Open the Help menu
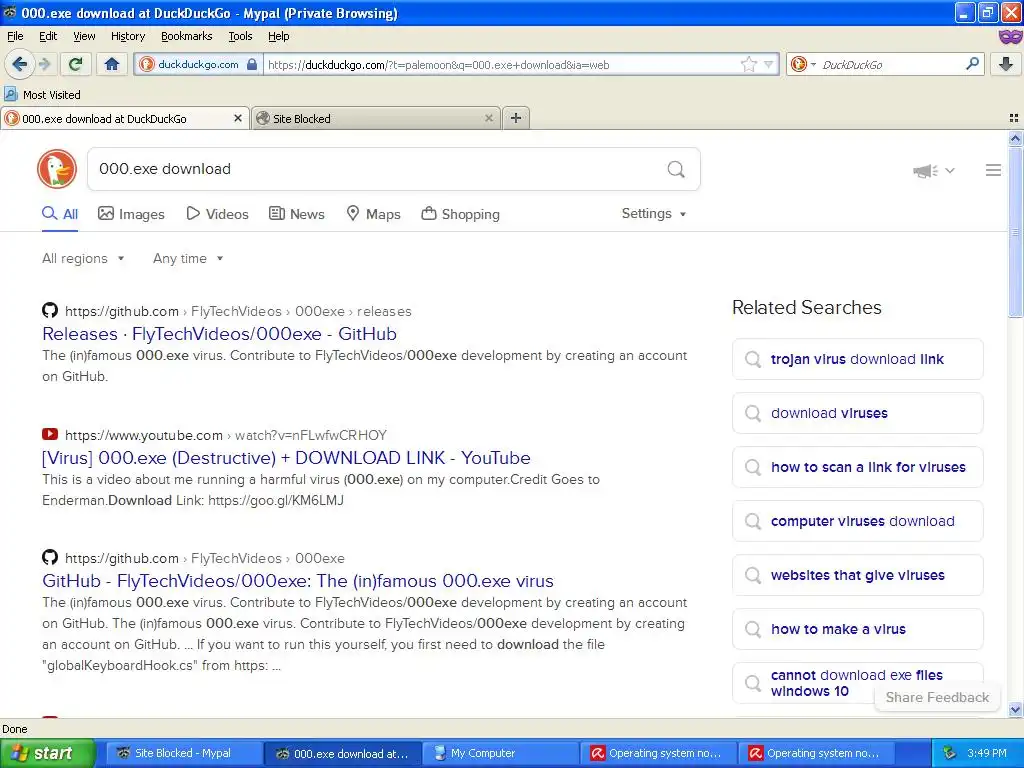 (x=278, y=37)
